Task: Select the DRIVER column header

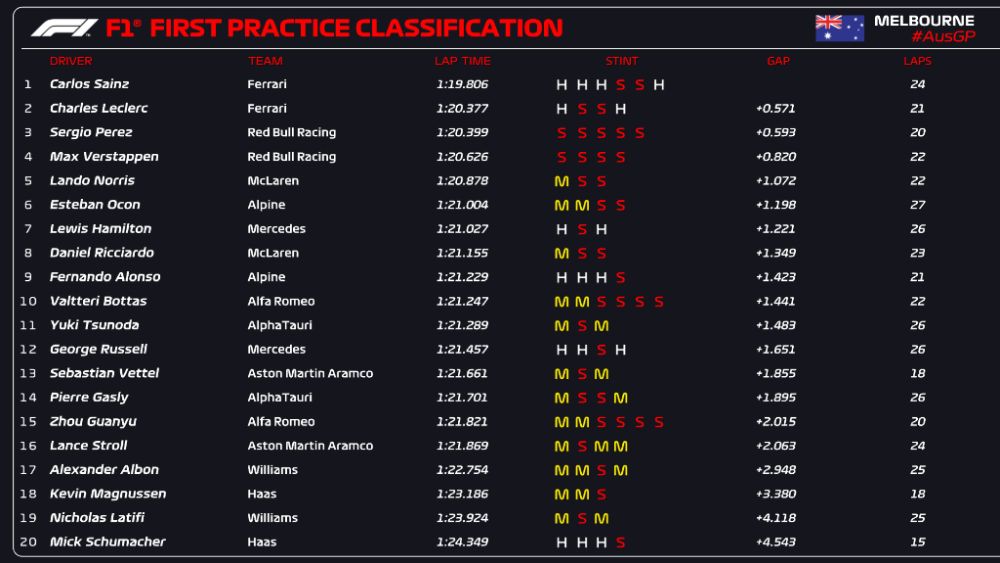Action: coord(71,61)
